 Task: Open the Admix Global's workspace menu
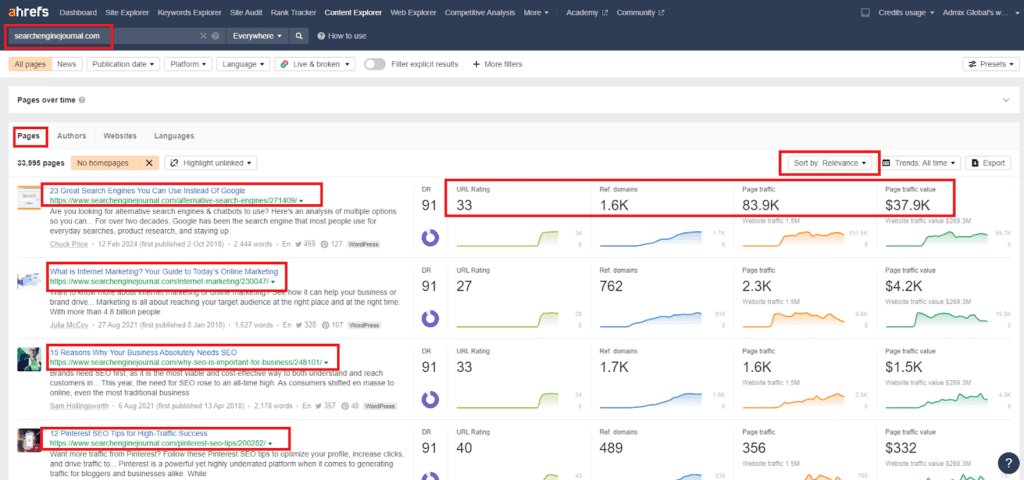click(980, 12)
